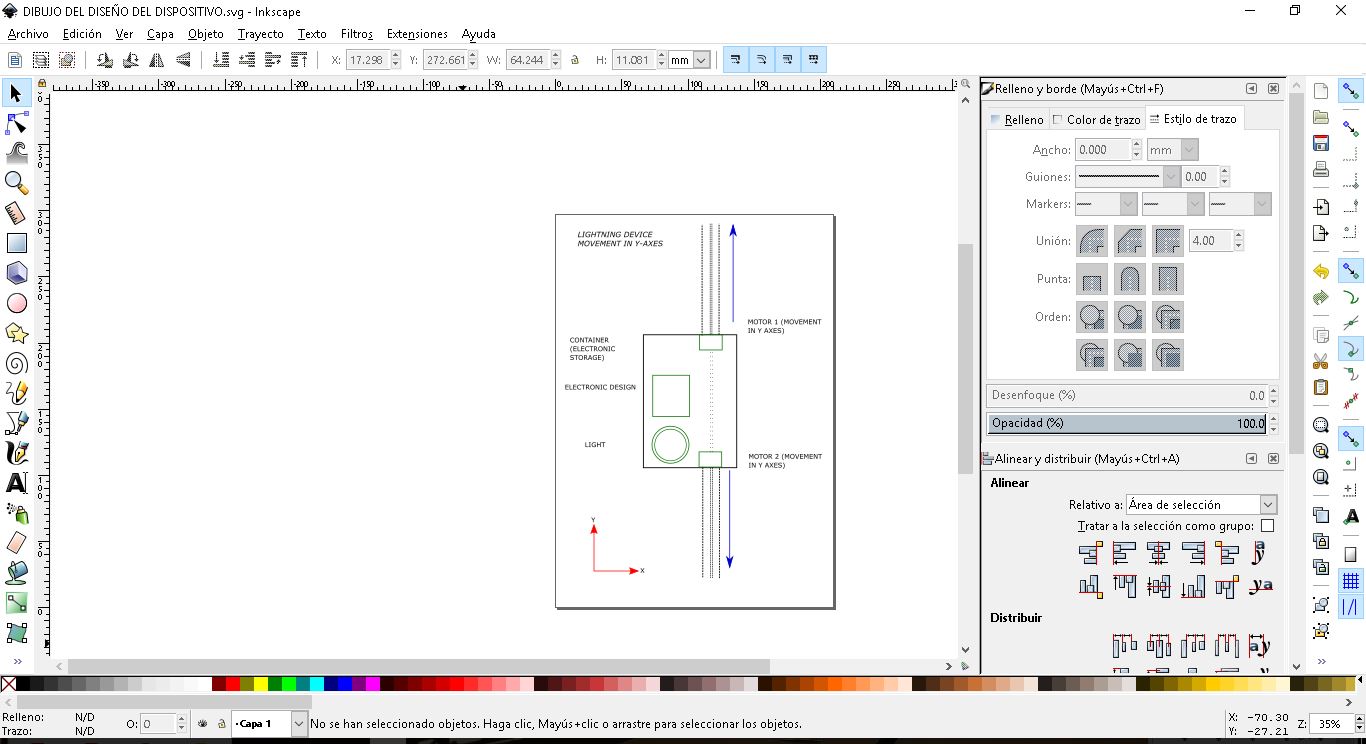This screenshot has height=744, width=1366.
Task: Open the Filtros menu
Action: [x=356, y=34]
